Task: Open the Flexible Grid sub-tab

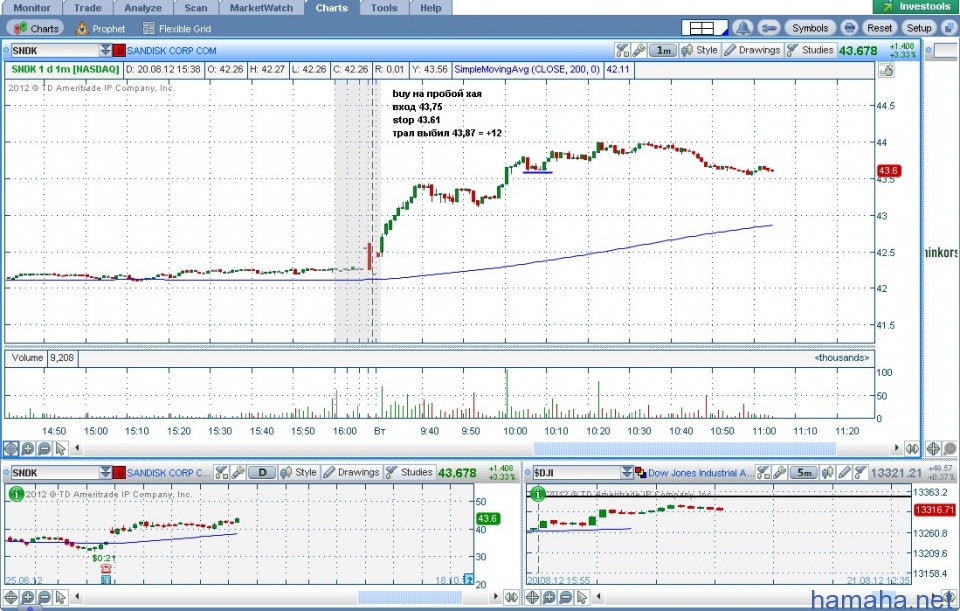Action: (x=177, y=28)
